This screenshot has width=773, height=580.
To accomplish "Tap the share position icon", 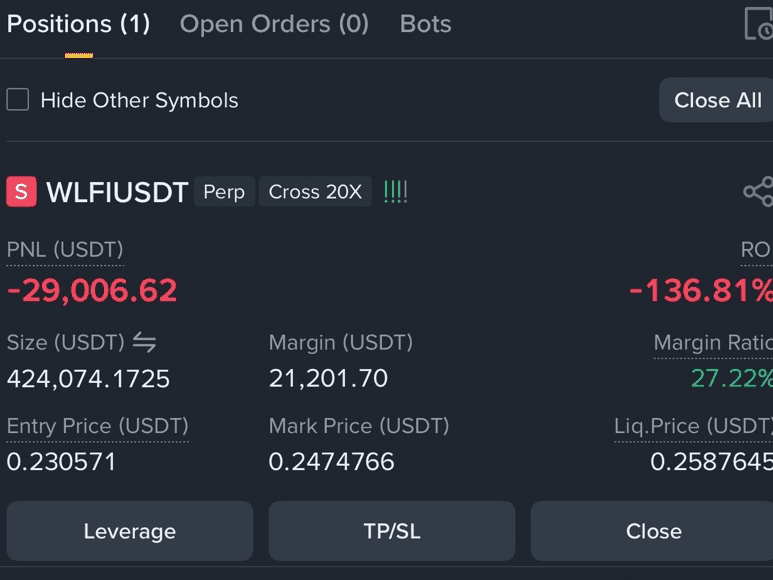I will [x=759, y=191].
